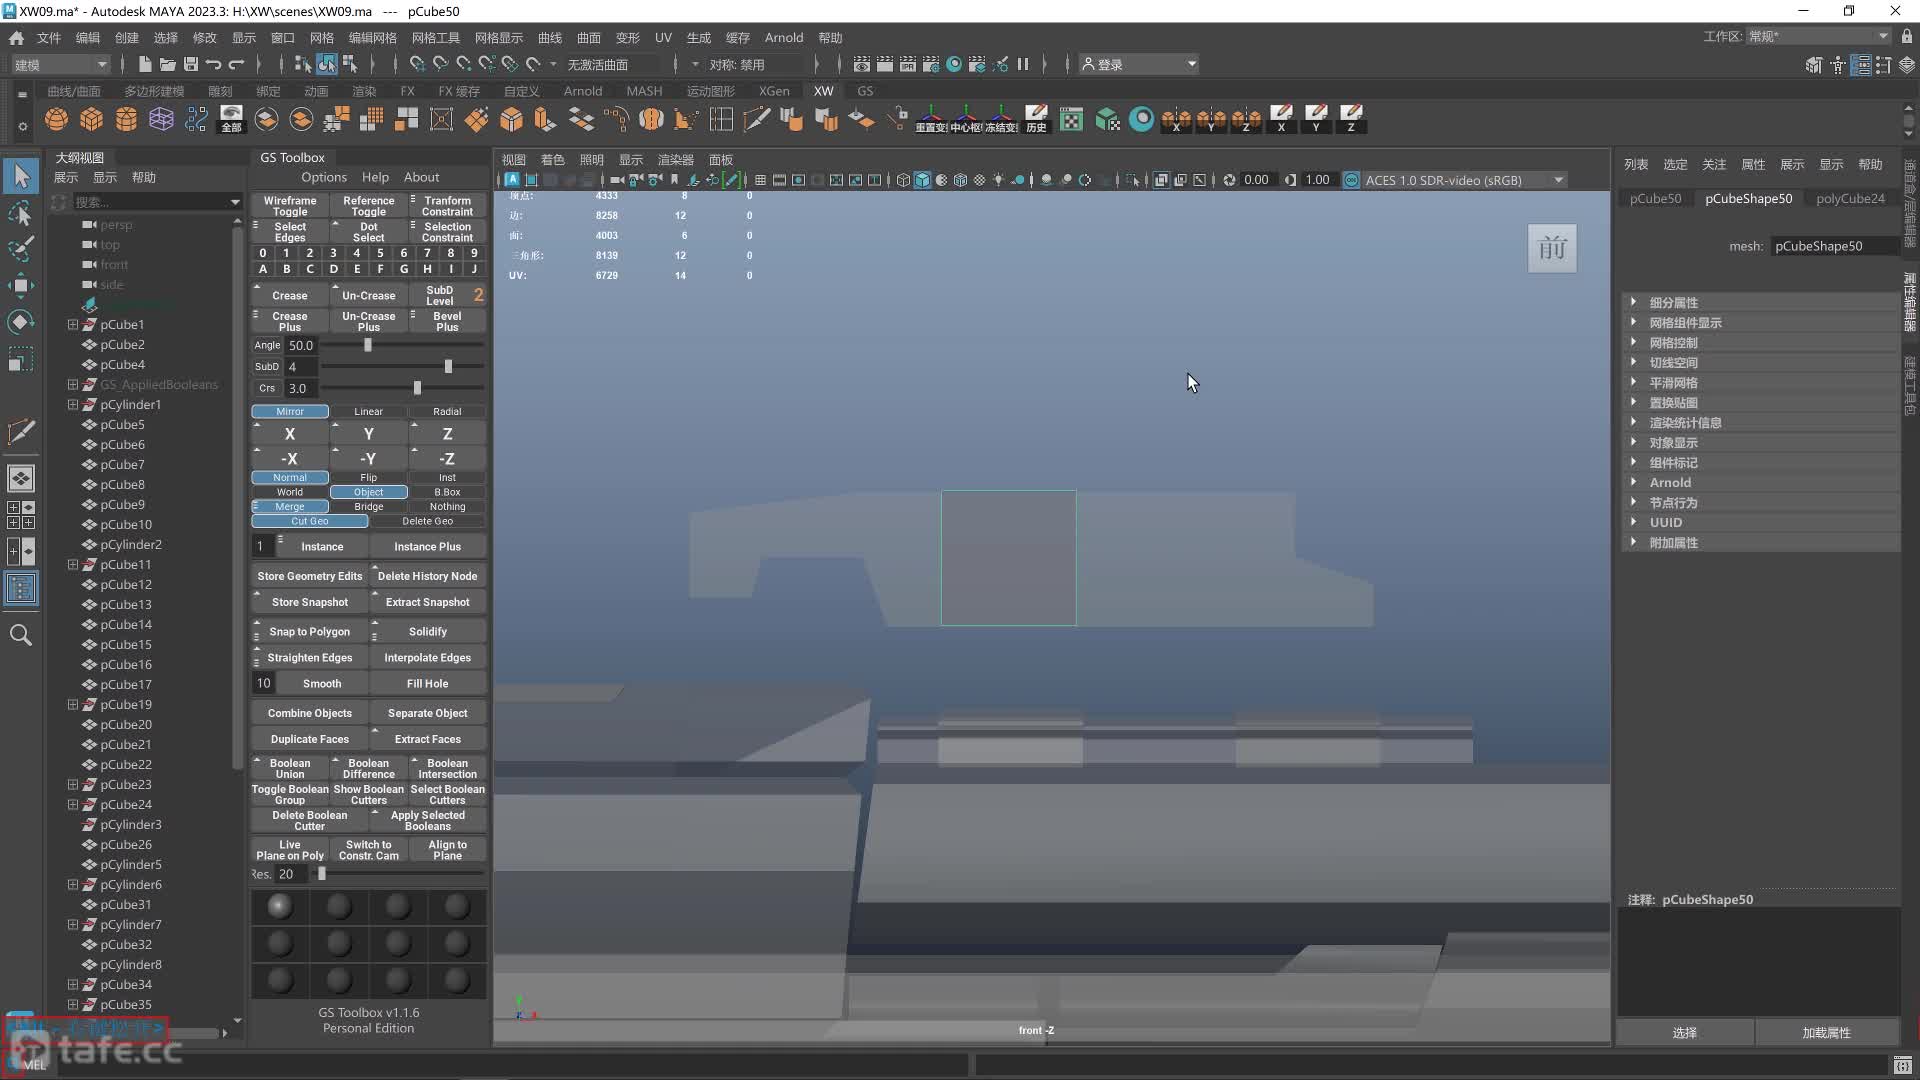Open the 文件 menu
The image size is (1920, 1080).
[48, 37]
